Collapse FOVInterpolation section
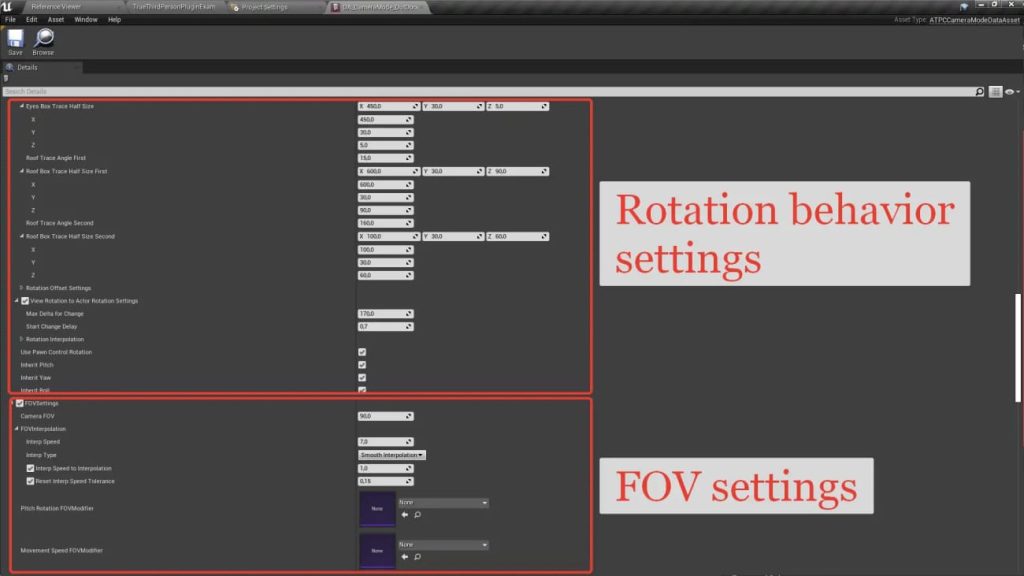 (x=16, y=429)
